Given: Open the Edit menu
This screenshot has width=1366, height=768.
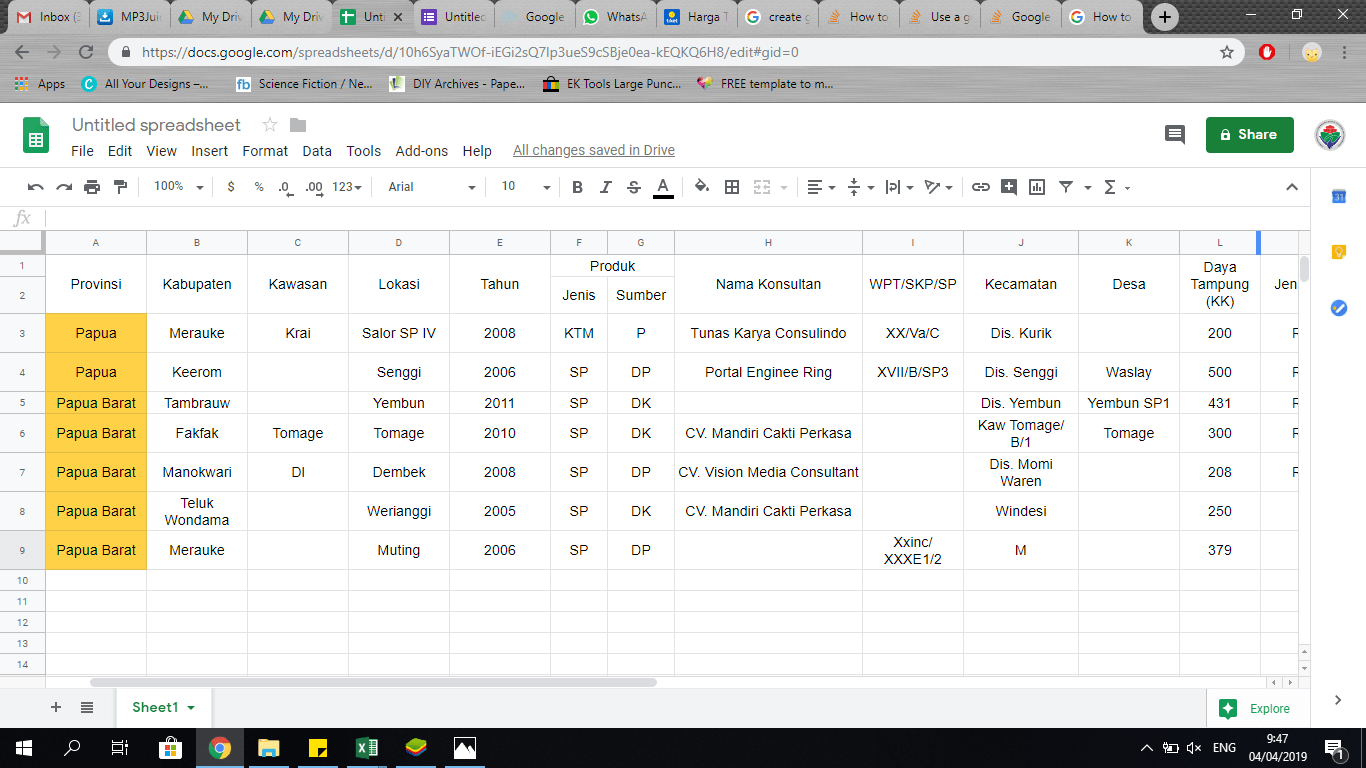Looking at the screenshot, I should (120, 151).
